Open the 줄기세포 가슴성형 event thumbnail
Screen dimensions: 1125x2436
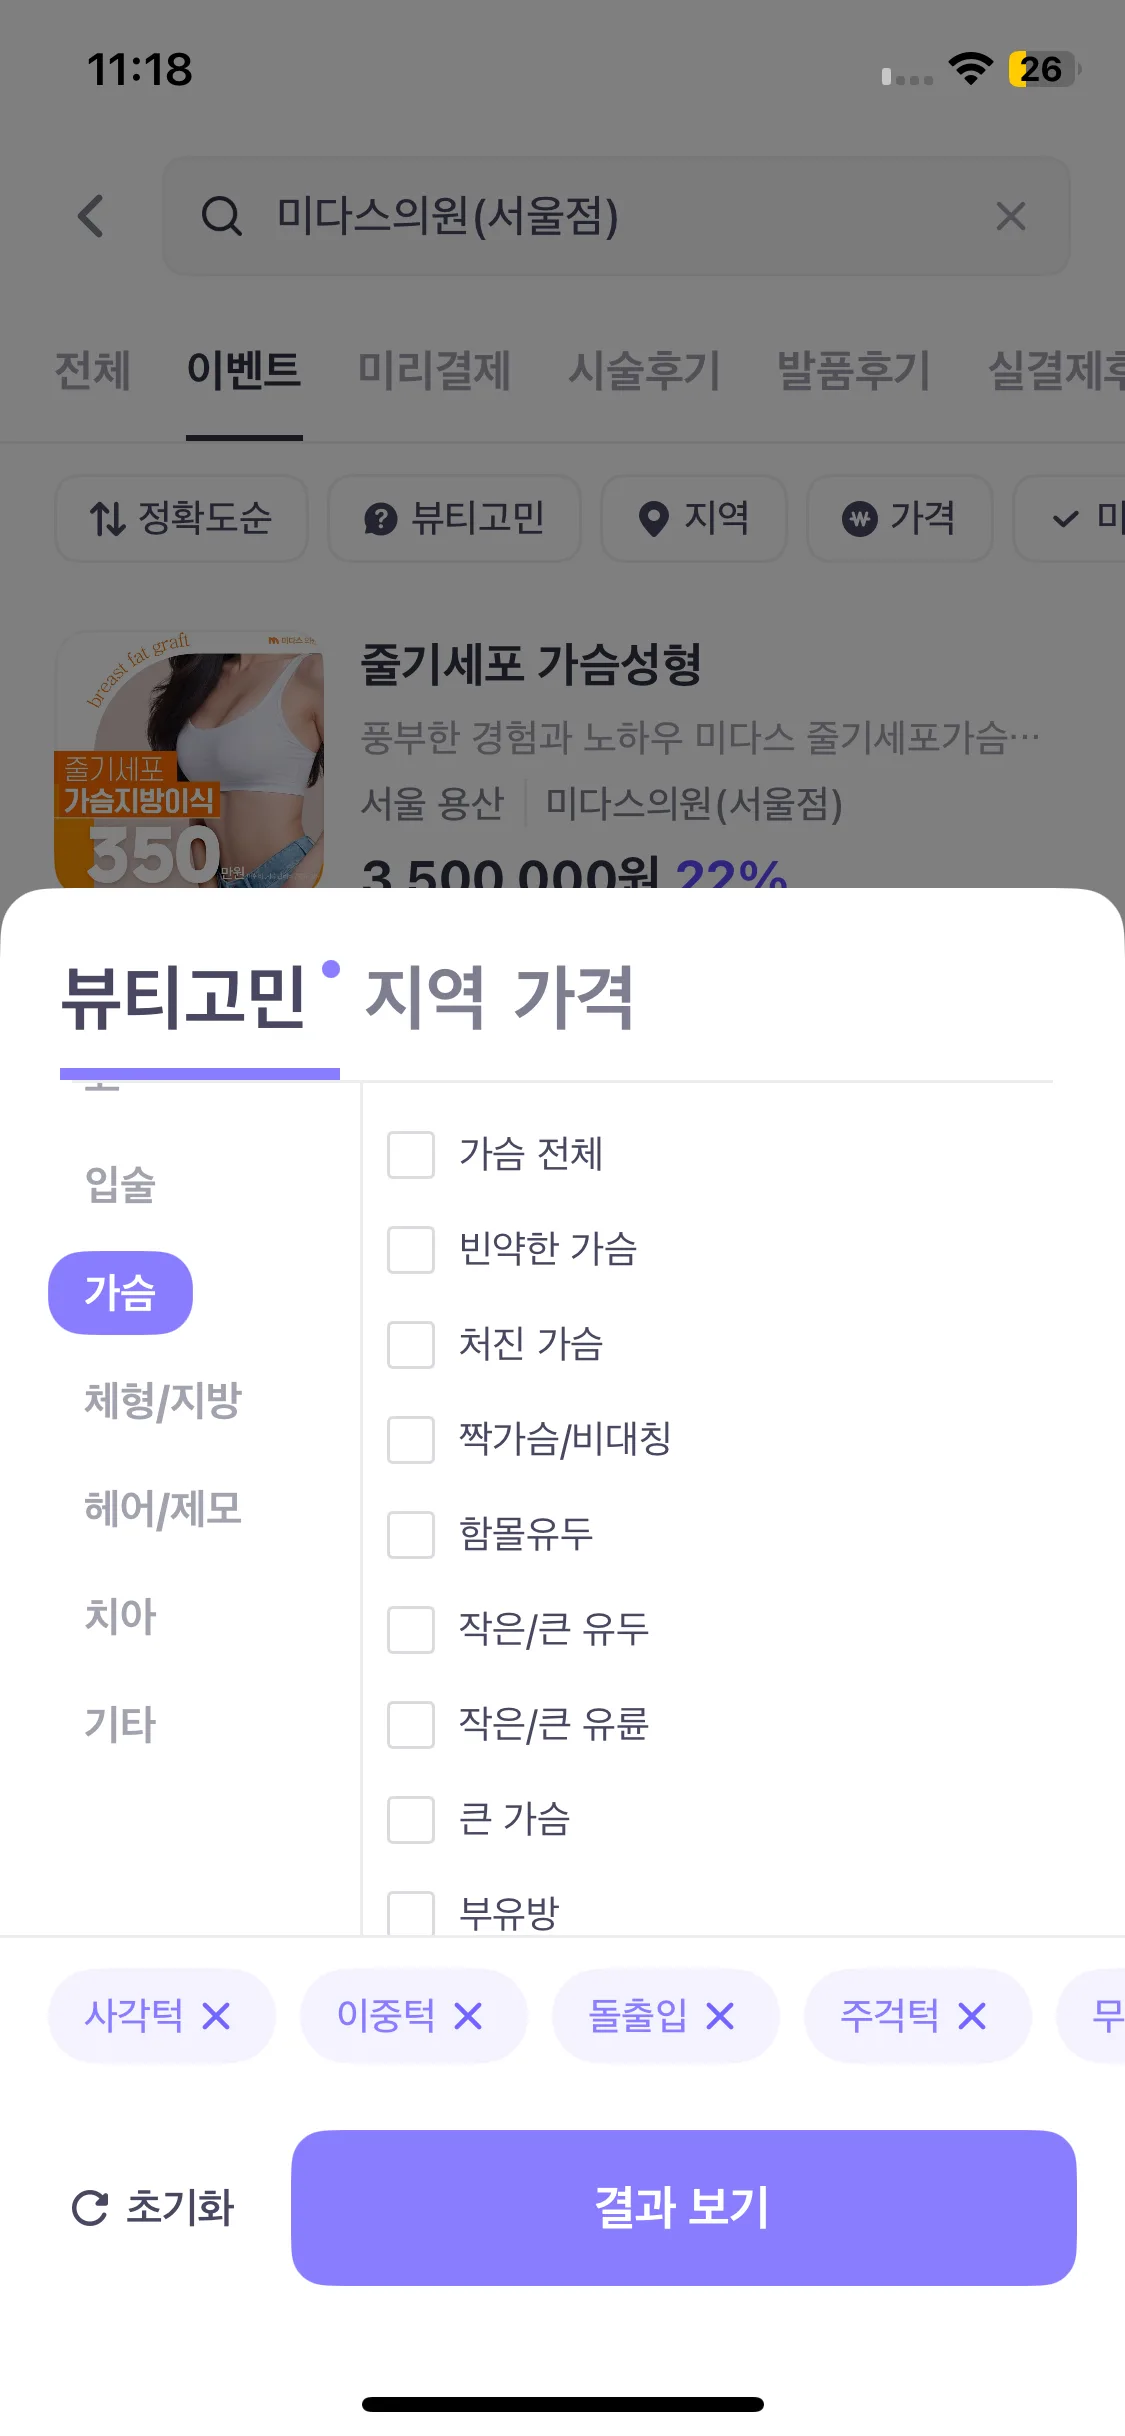pos(189,760)
